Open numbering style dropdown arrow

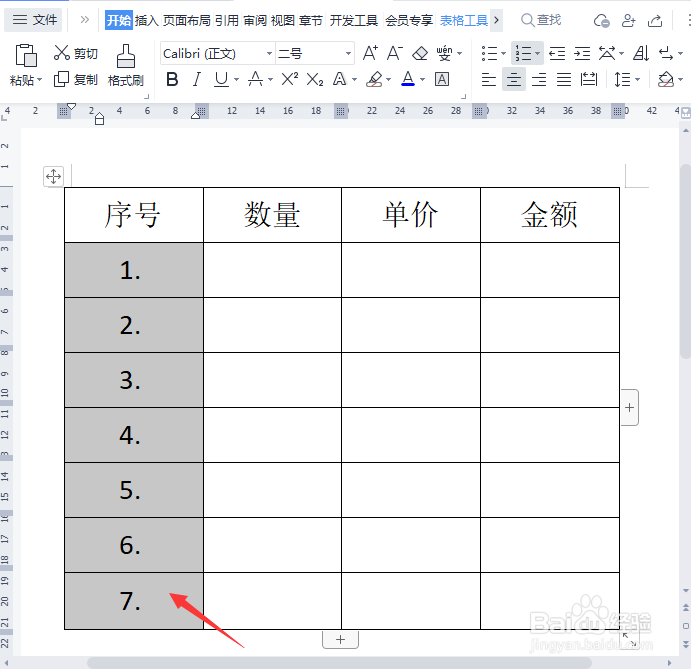(538, 54)
